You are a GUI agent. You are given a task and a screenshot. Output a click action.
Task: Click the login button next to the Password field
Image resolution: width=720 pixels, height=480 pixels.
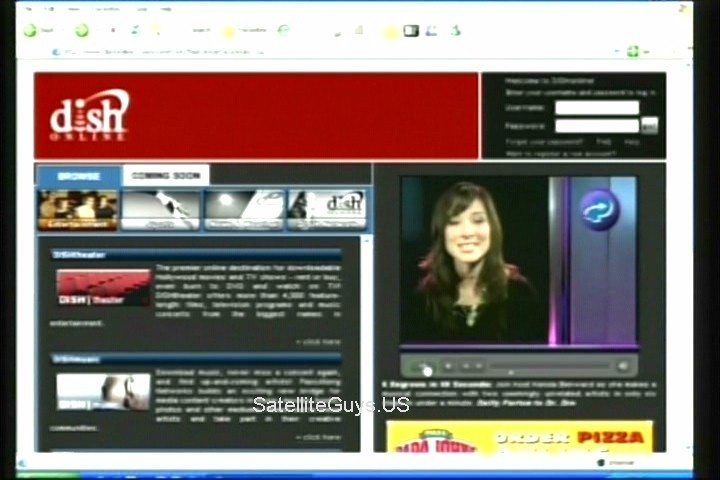coord(649,126)
